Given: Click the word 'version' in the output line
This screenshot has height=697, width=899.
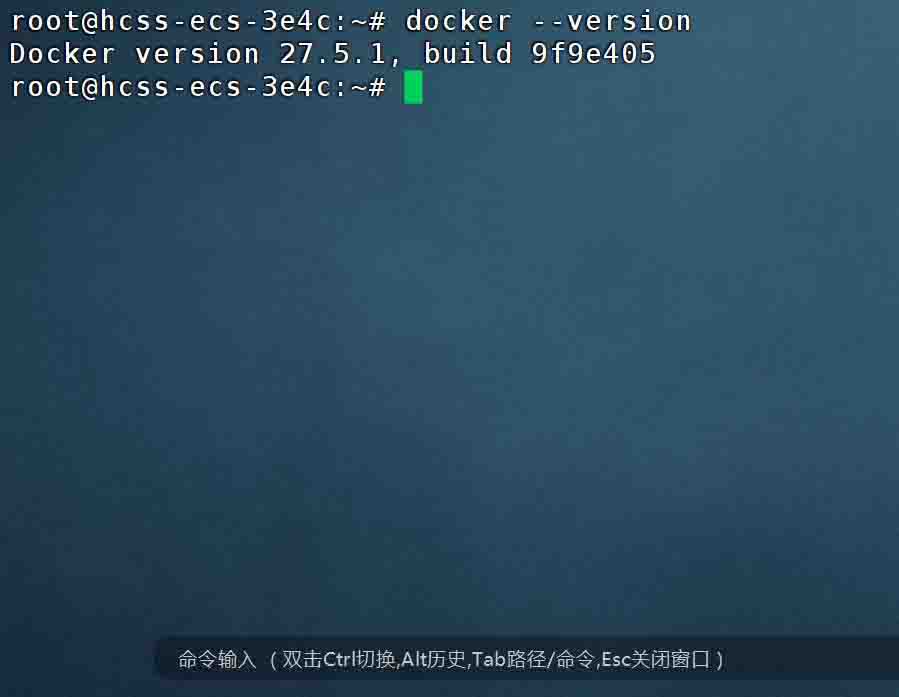Looking at the screenshot, I should 197,54.
